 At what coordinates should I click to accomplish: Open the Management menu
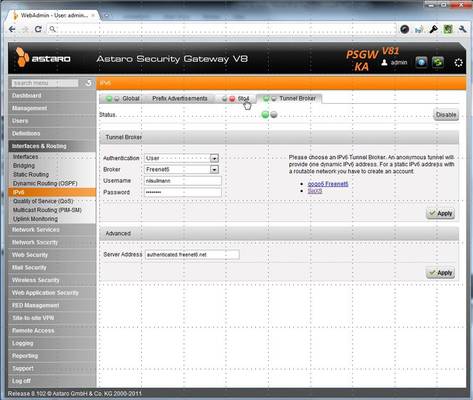pyautogui.click(x=52, y=108)
